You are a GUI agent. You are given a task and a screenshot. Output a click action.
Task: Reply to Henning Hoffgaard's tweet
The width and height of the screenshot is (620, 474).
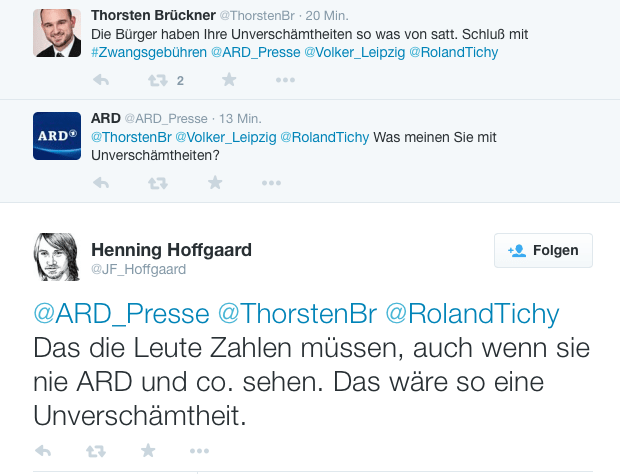click(43, 451)
